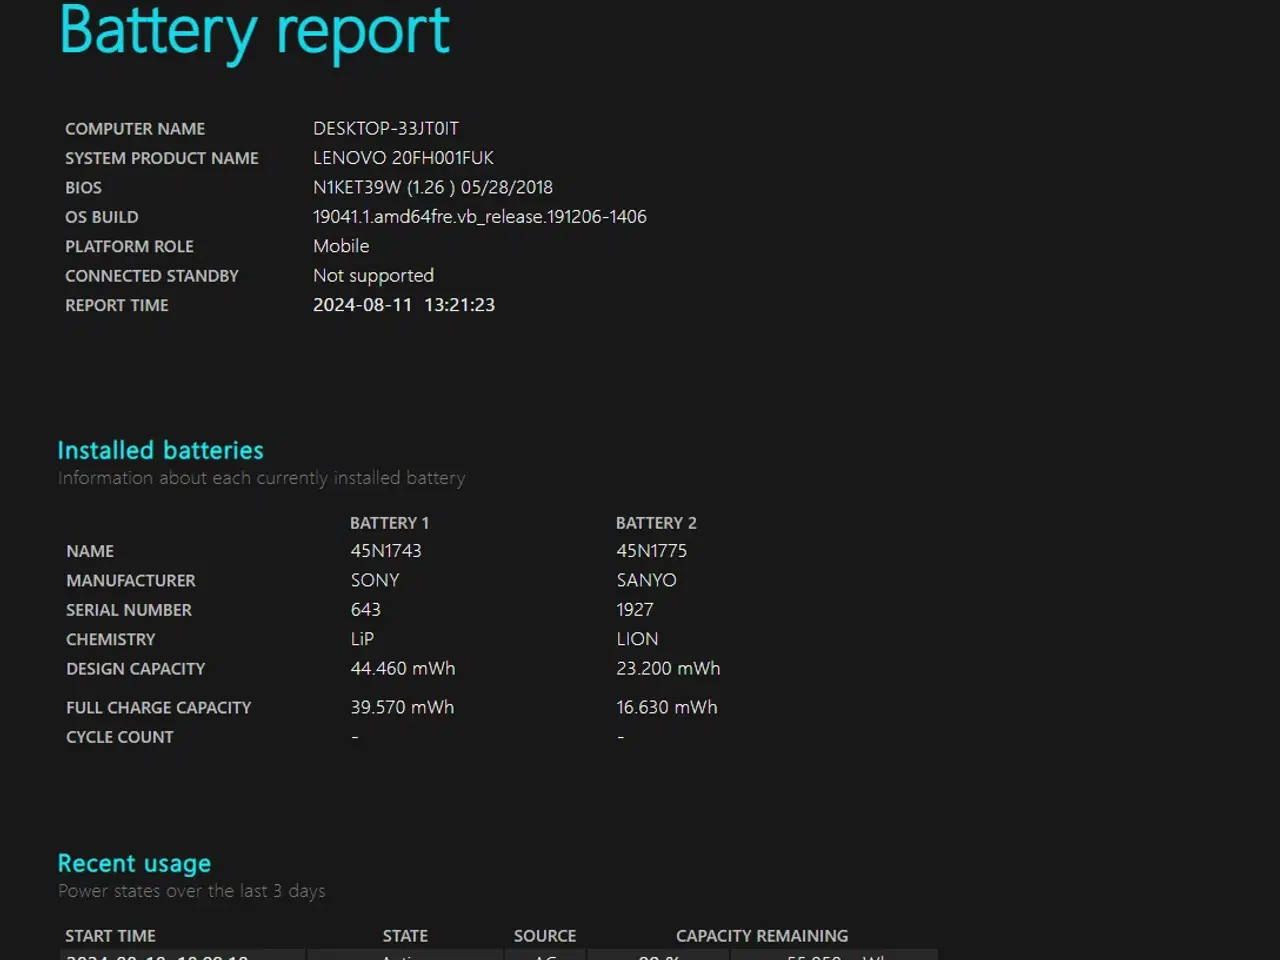This screenshot has height=960, width=1280.
Task: Click the SYSTEM PRODUCT NAME label
Action: click(x=162, y=158)
